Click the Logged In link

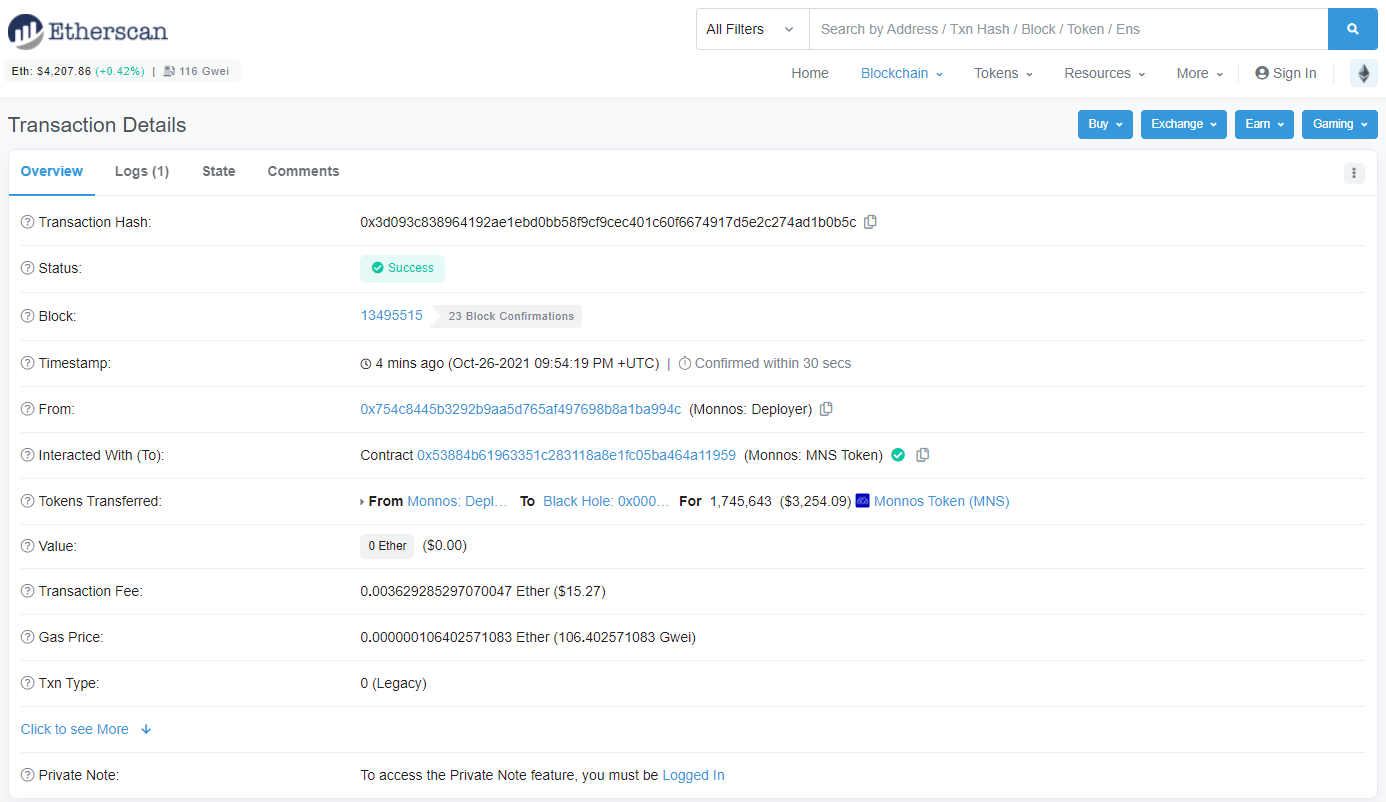pyautogui.click(x=693, y=775)
